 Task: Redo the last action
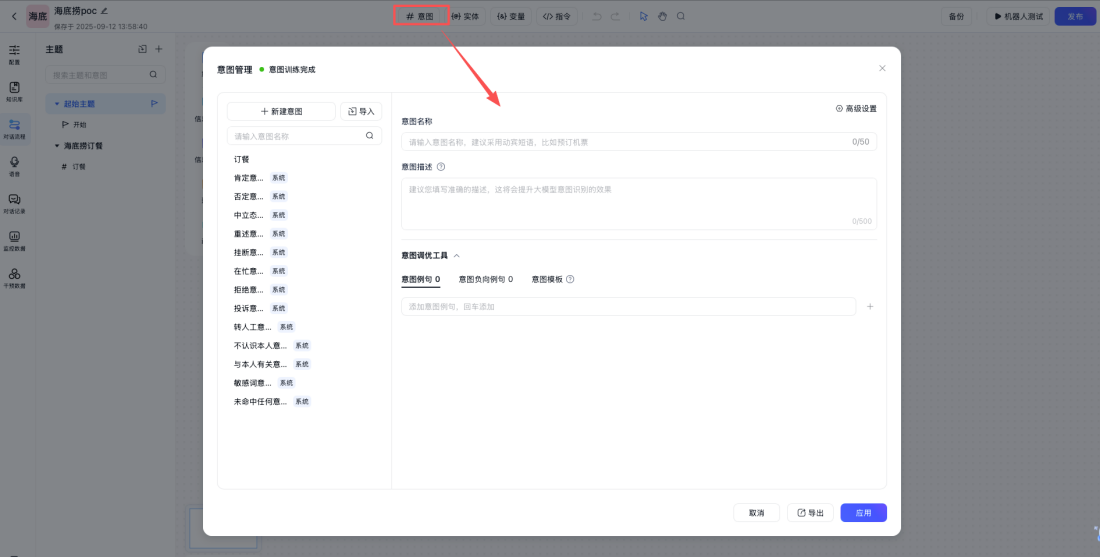click(x=615, y=16)
